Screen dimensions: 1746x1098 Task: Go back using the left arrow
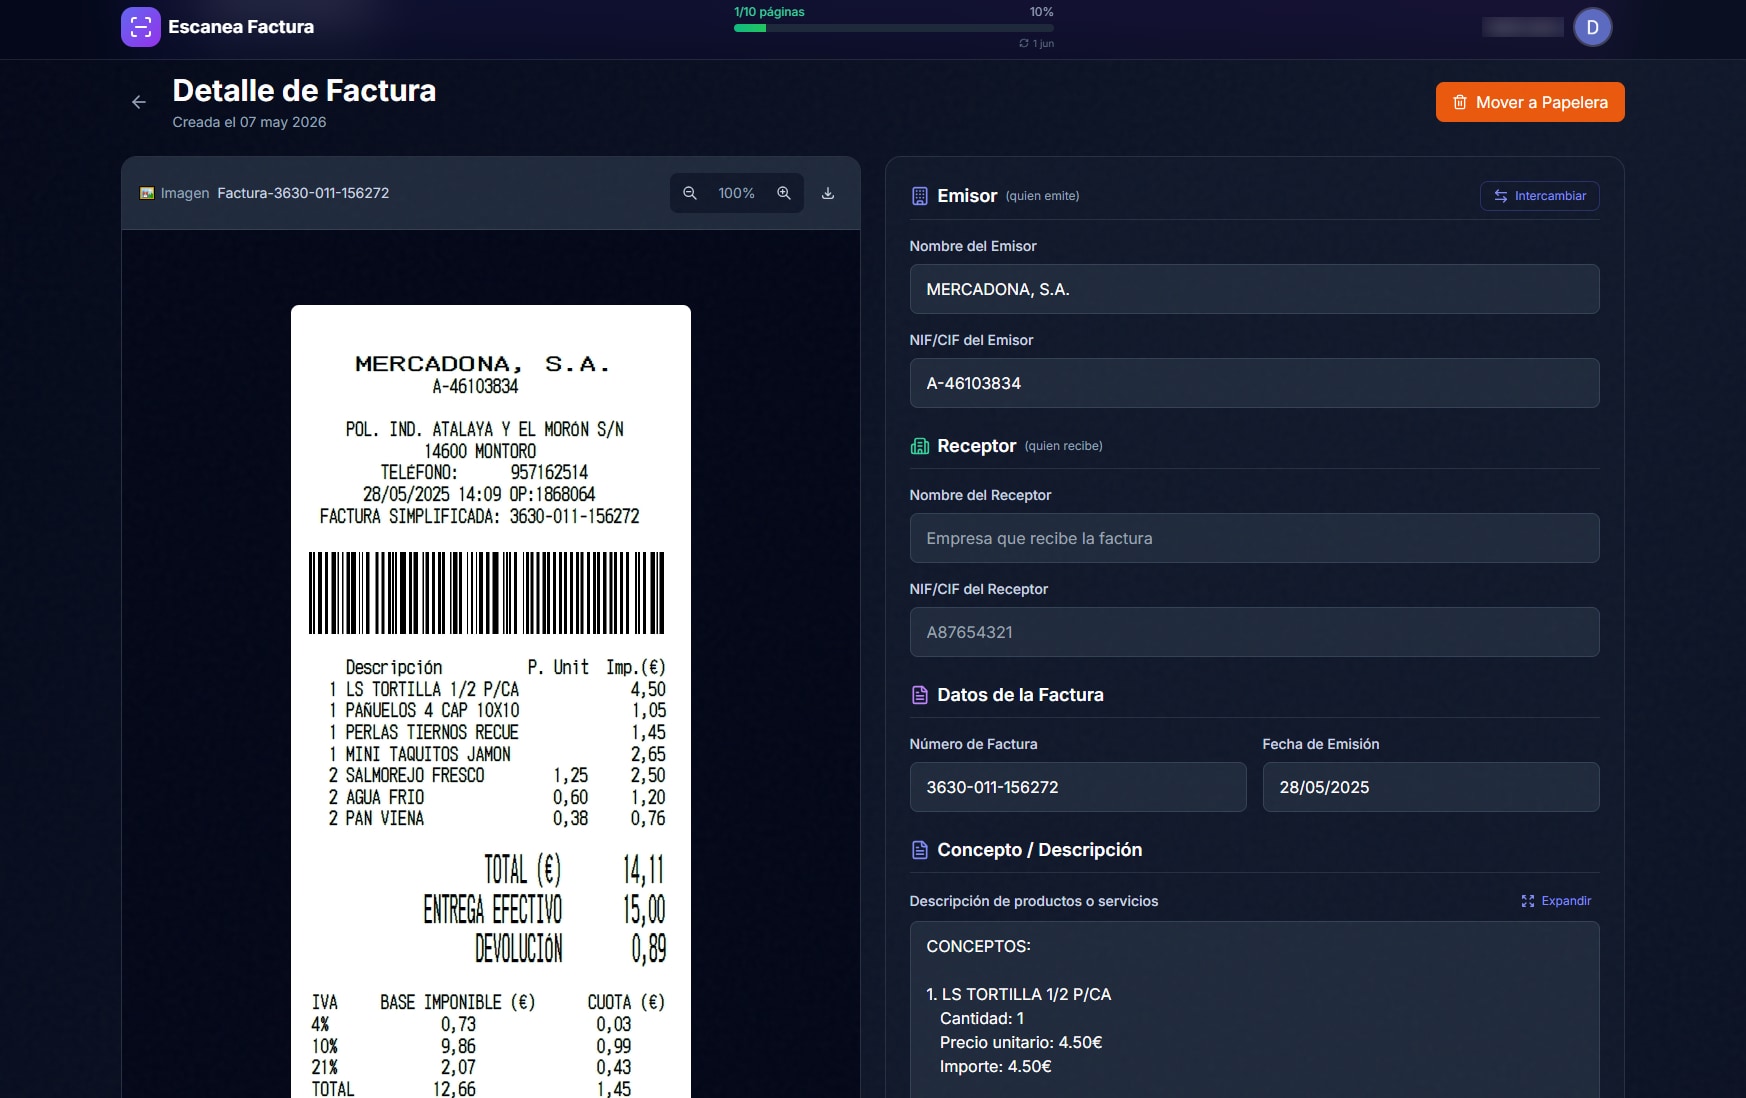tap(139, 102)
